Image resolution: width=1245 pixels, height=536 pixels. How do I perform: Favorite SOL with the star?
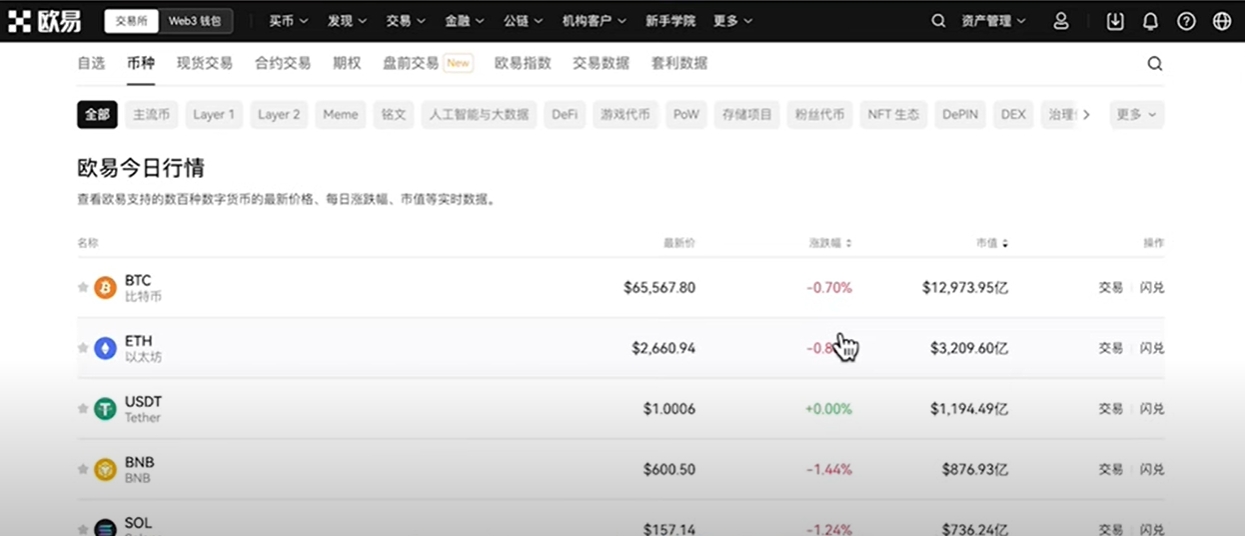coord(83,529)
